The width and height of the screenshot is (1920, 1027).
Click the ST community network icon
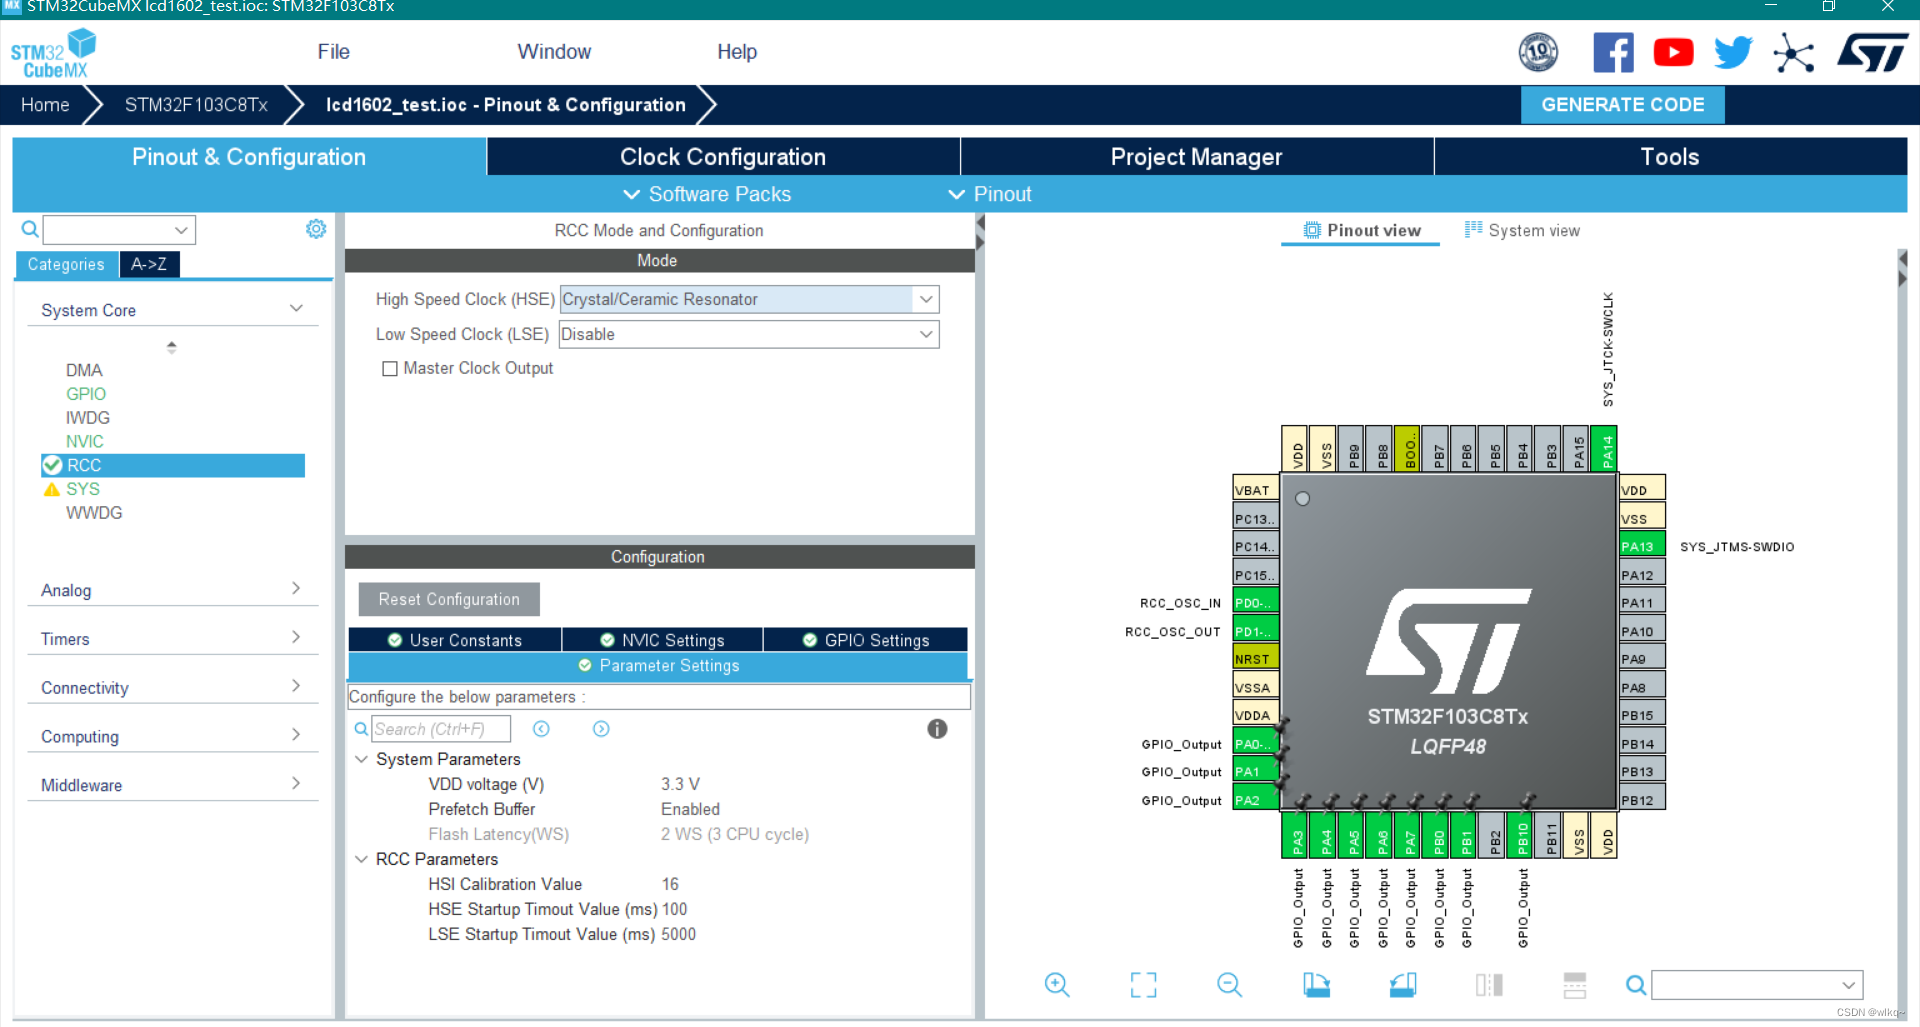coord(1793,53)
